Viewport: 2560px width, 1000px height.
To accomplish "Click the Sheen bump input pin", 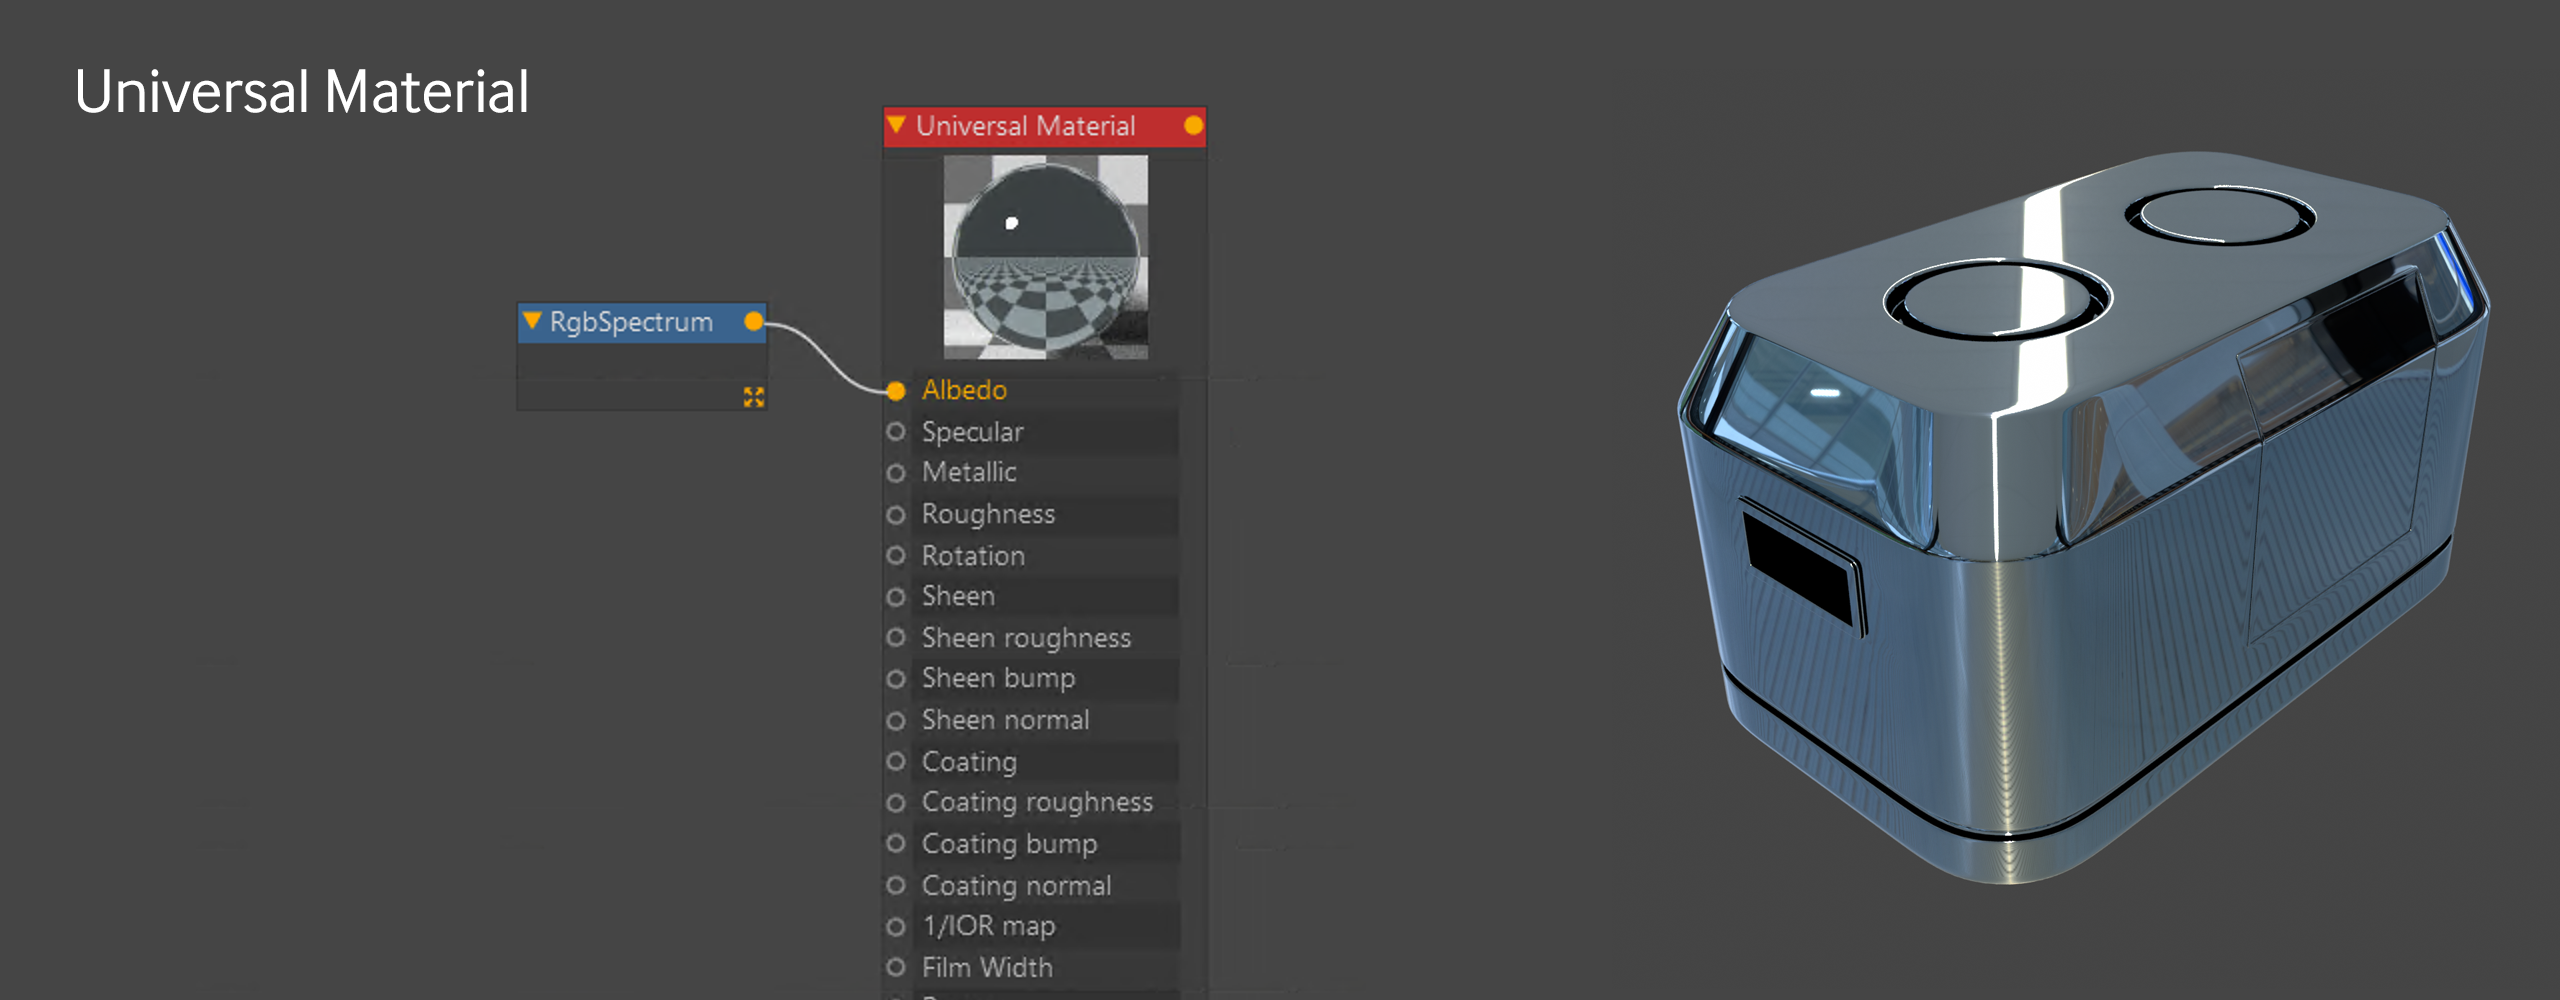I will (x=896, y=679).
